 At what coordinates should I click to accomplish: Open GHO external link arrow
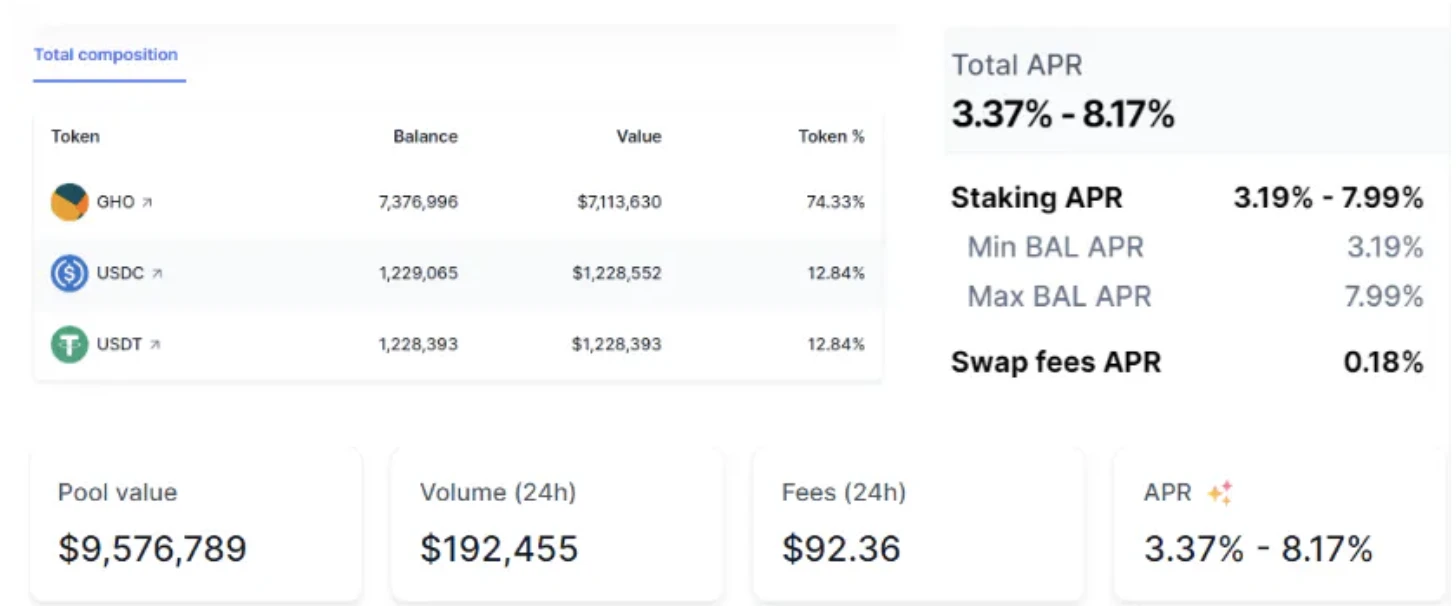click(x=148, y=203)
